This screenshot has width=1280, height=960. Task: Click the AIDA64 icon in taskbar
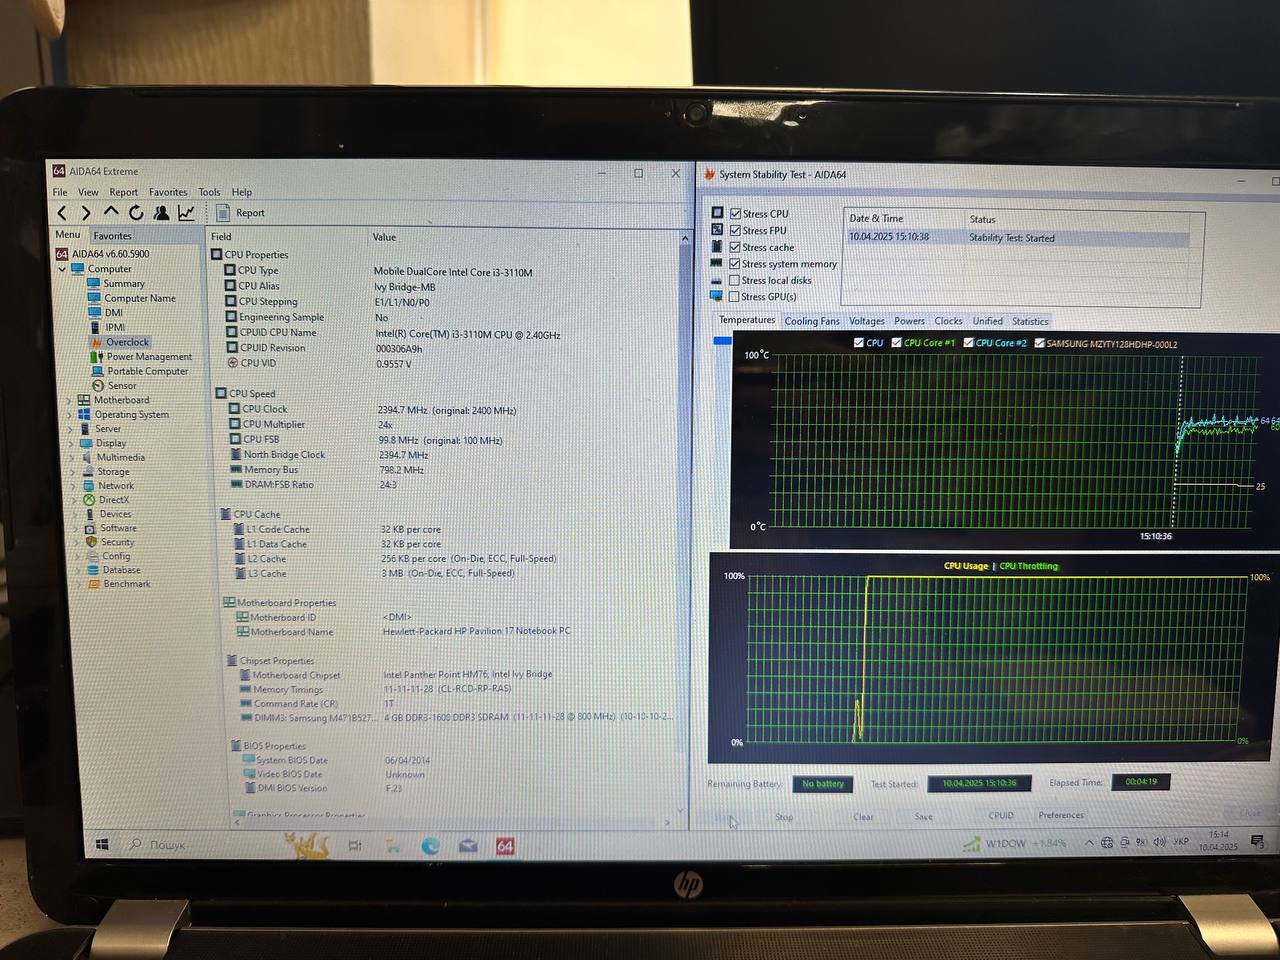click(505, 846)
